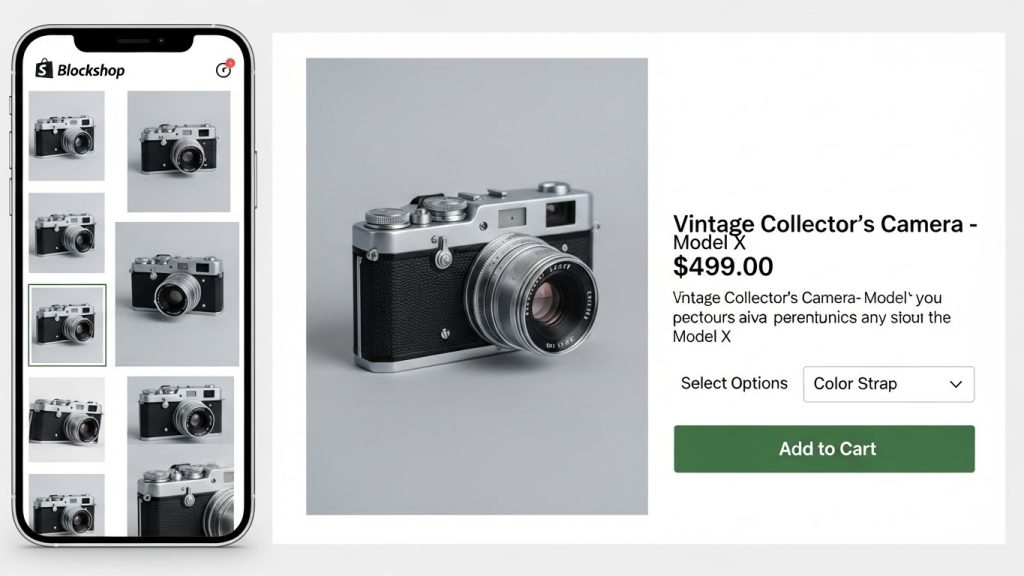Tap the Blockshop store logo text
Viewport: 1024px width, 576px height.
[x=91, y=70]
